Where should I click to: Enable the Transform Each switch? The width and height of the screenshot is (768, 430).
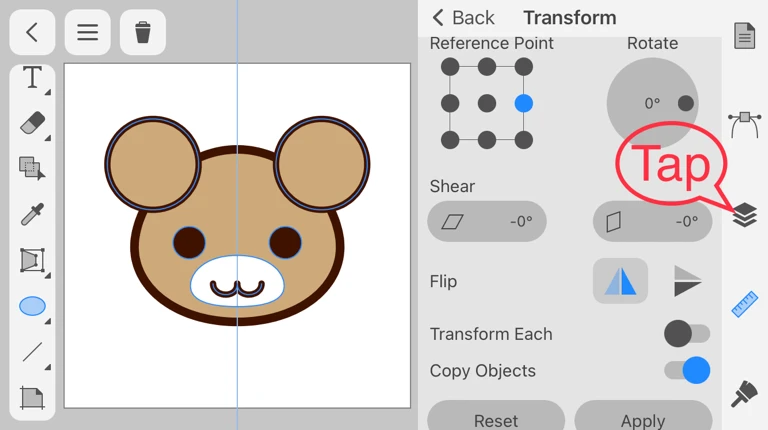[x=687, y=334]
